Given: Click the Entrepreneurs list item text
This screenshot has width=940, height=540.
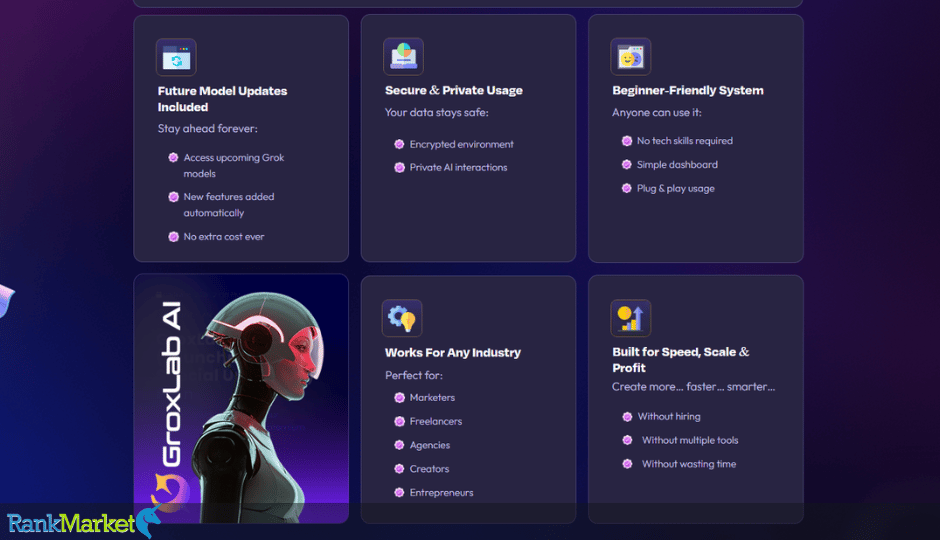Looking at the screenshot, I should 441,493.
